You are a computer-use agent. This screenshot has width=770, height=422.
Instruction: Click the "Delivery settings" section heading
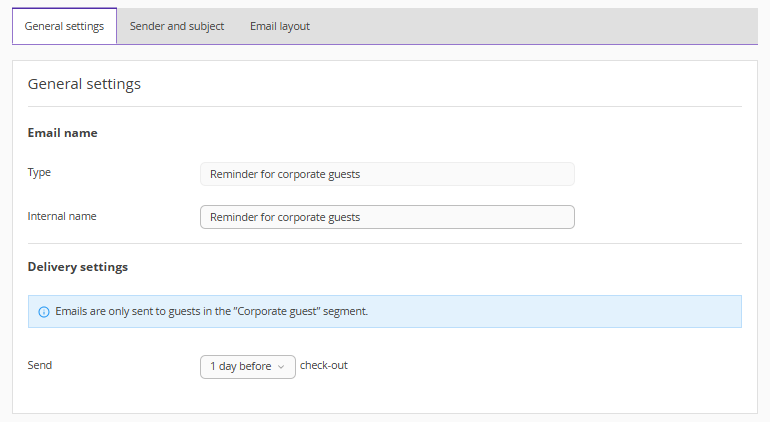click(x=77, y=267)
